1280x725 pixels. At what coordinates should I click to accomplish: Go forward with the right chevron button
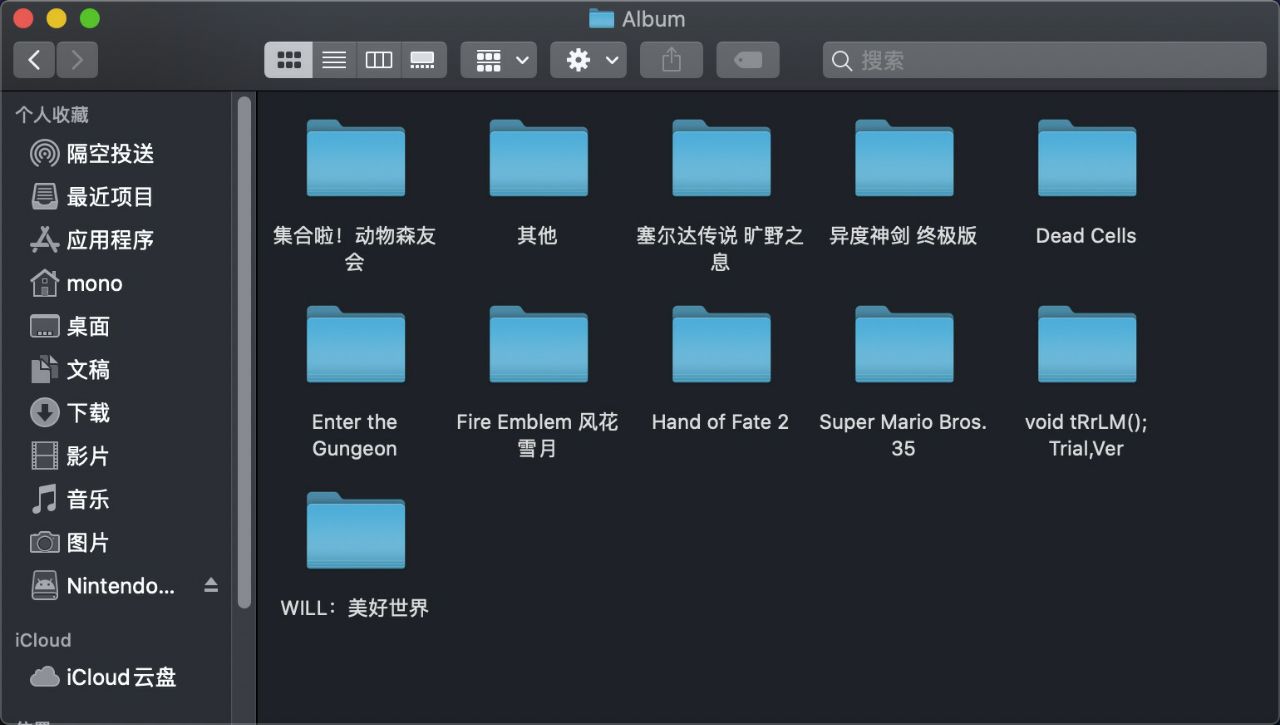coord(77,60)
